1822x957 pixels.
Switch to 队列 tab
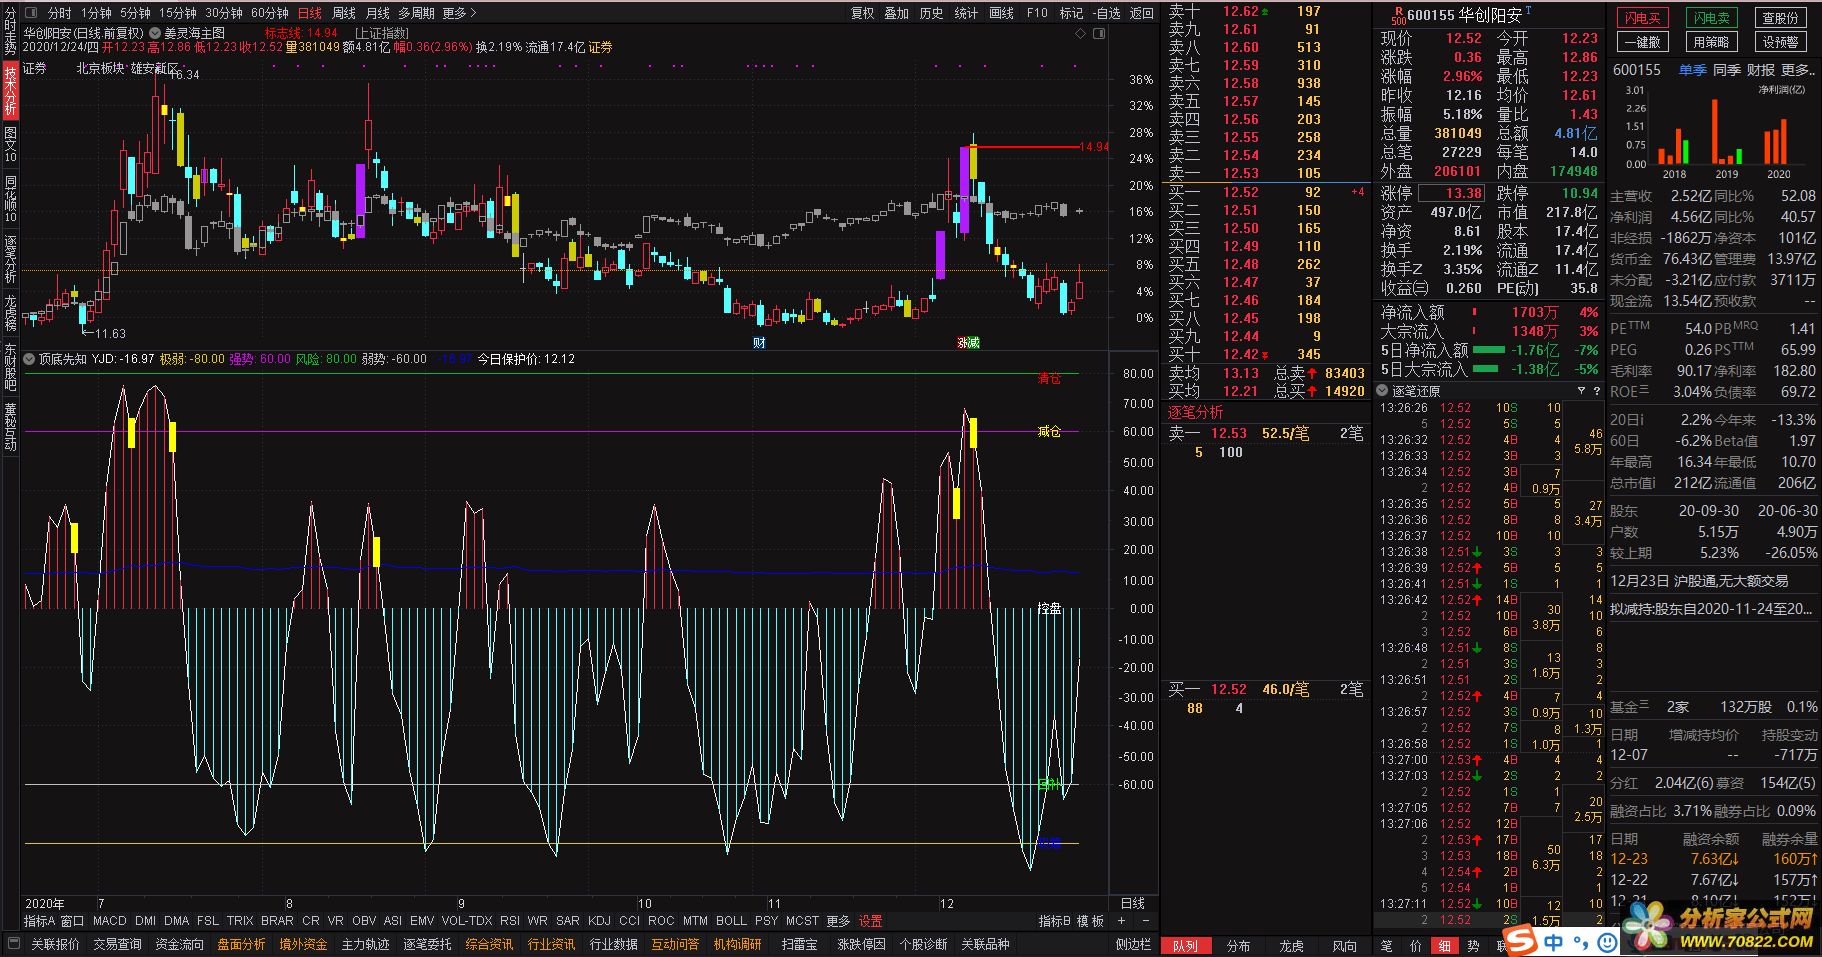[1184, 945]
